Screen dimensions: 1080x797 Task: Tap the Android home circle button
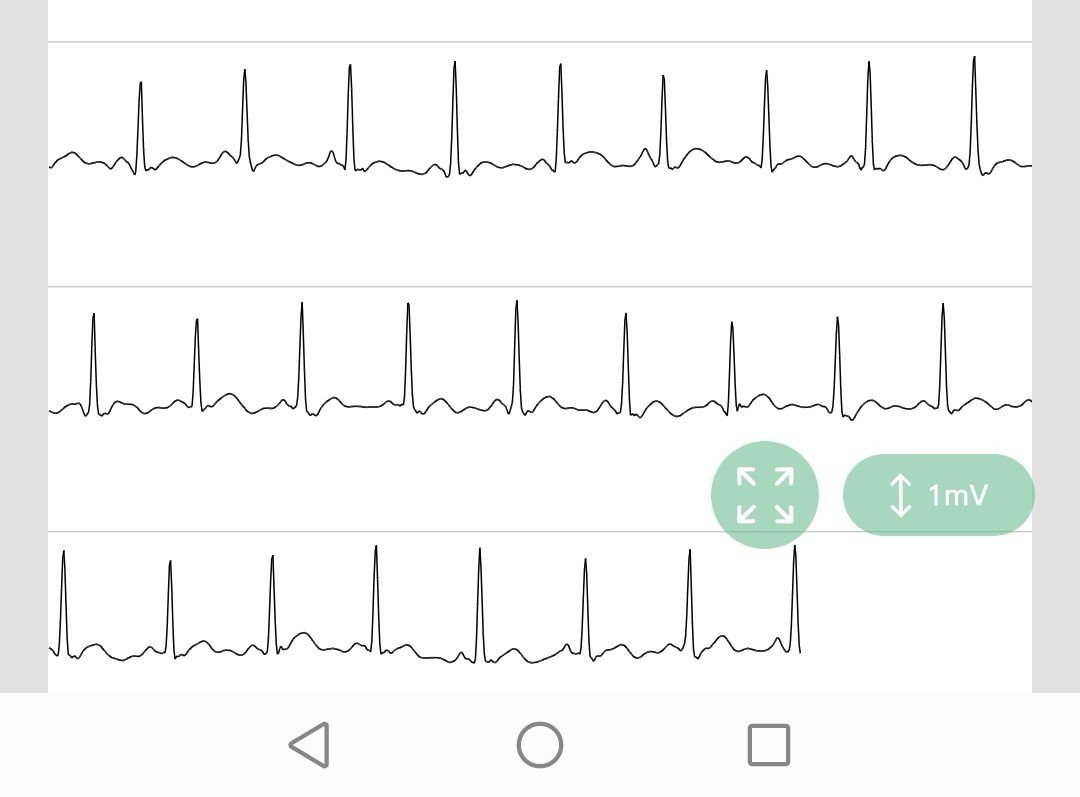pos(540,745)
